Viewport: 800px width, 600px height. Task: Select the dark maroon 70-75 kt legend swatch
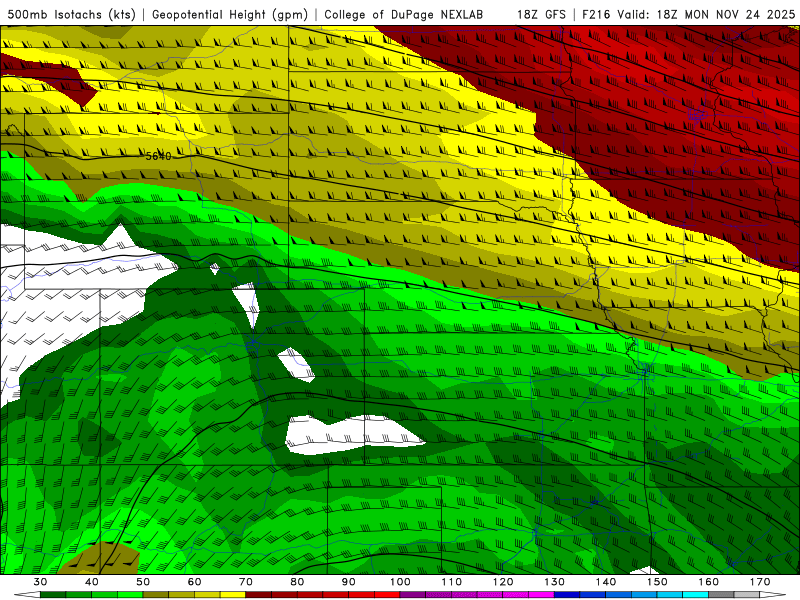pos(259,595)
